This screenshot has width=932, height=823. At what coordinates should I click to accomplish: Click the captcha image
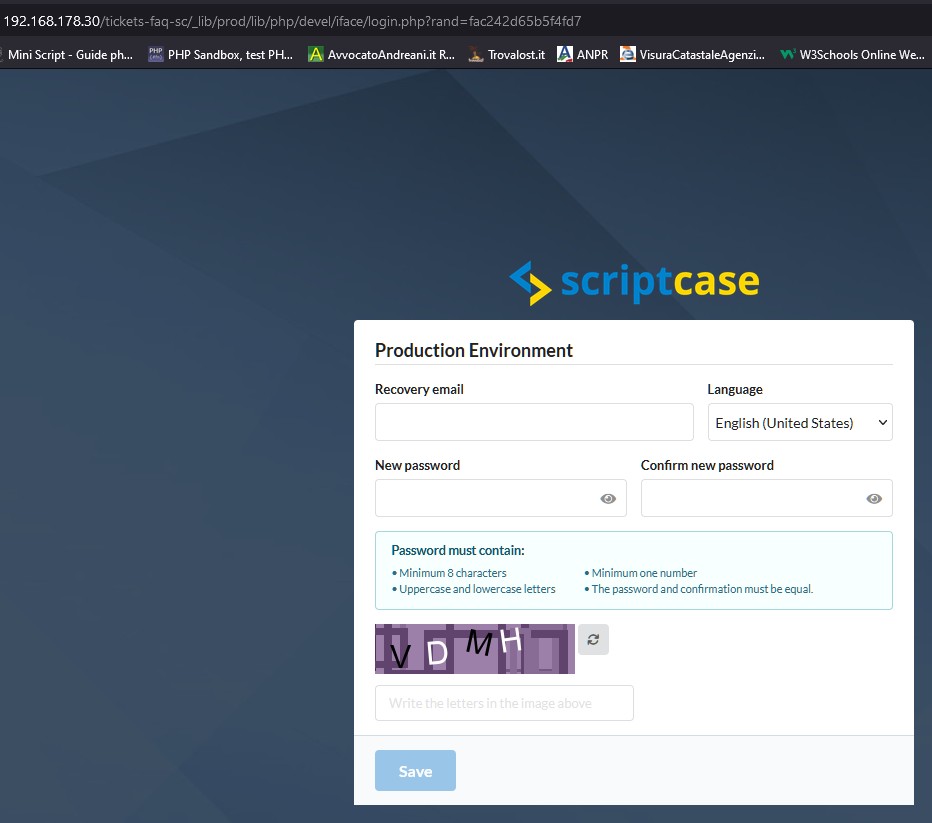pos(475,649)
